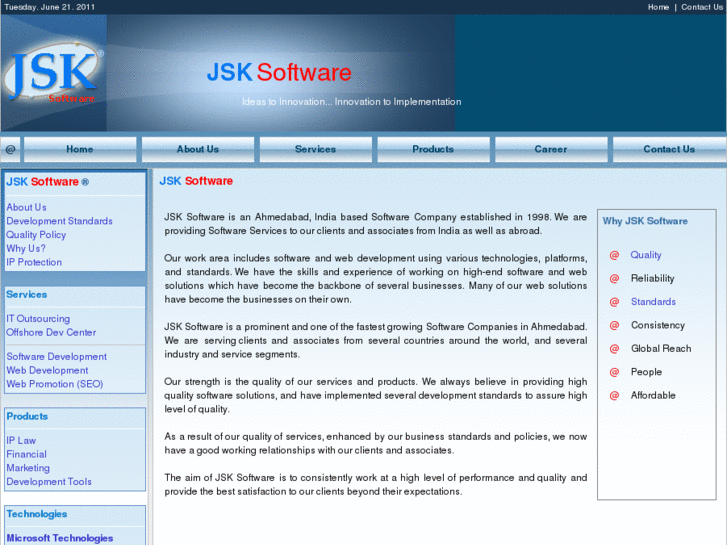Screen dimensions: 727x545
Task: Click the Services sidebar heading
Action: tap(26, 295)
